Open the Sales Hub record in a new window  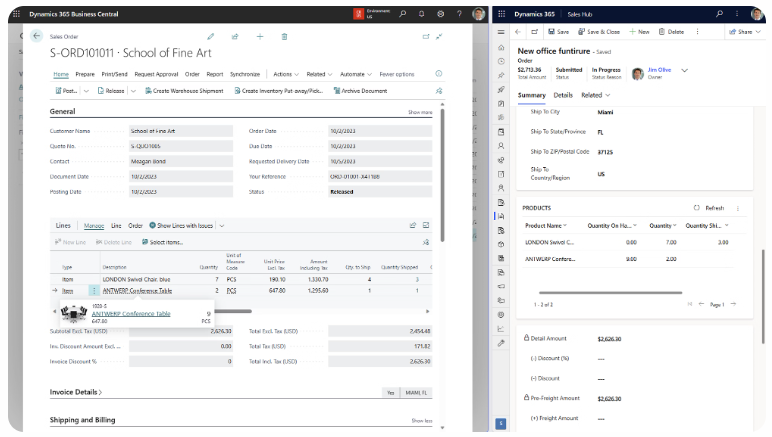pos(535,32)
